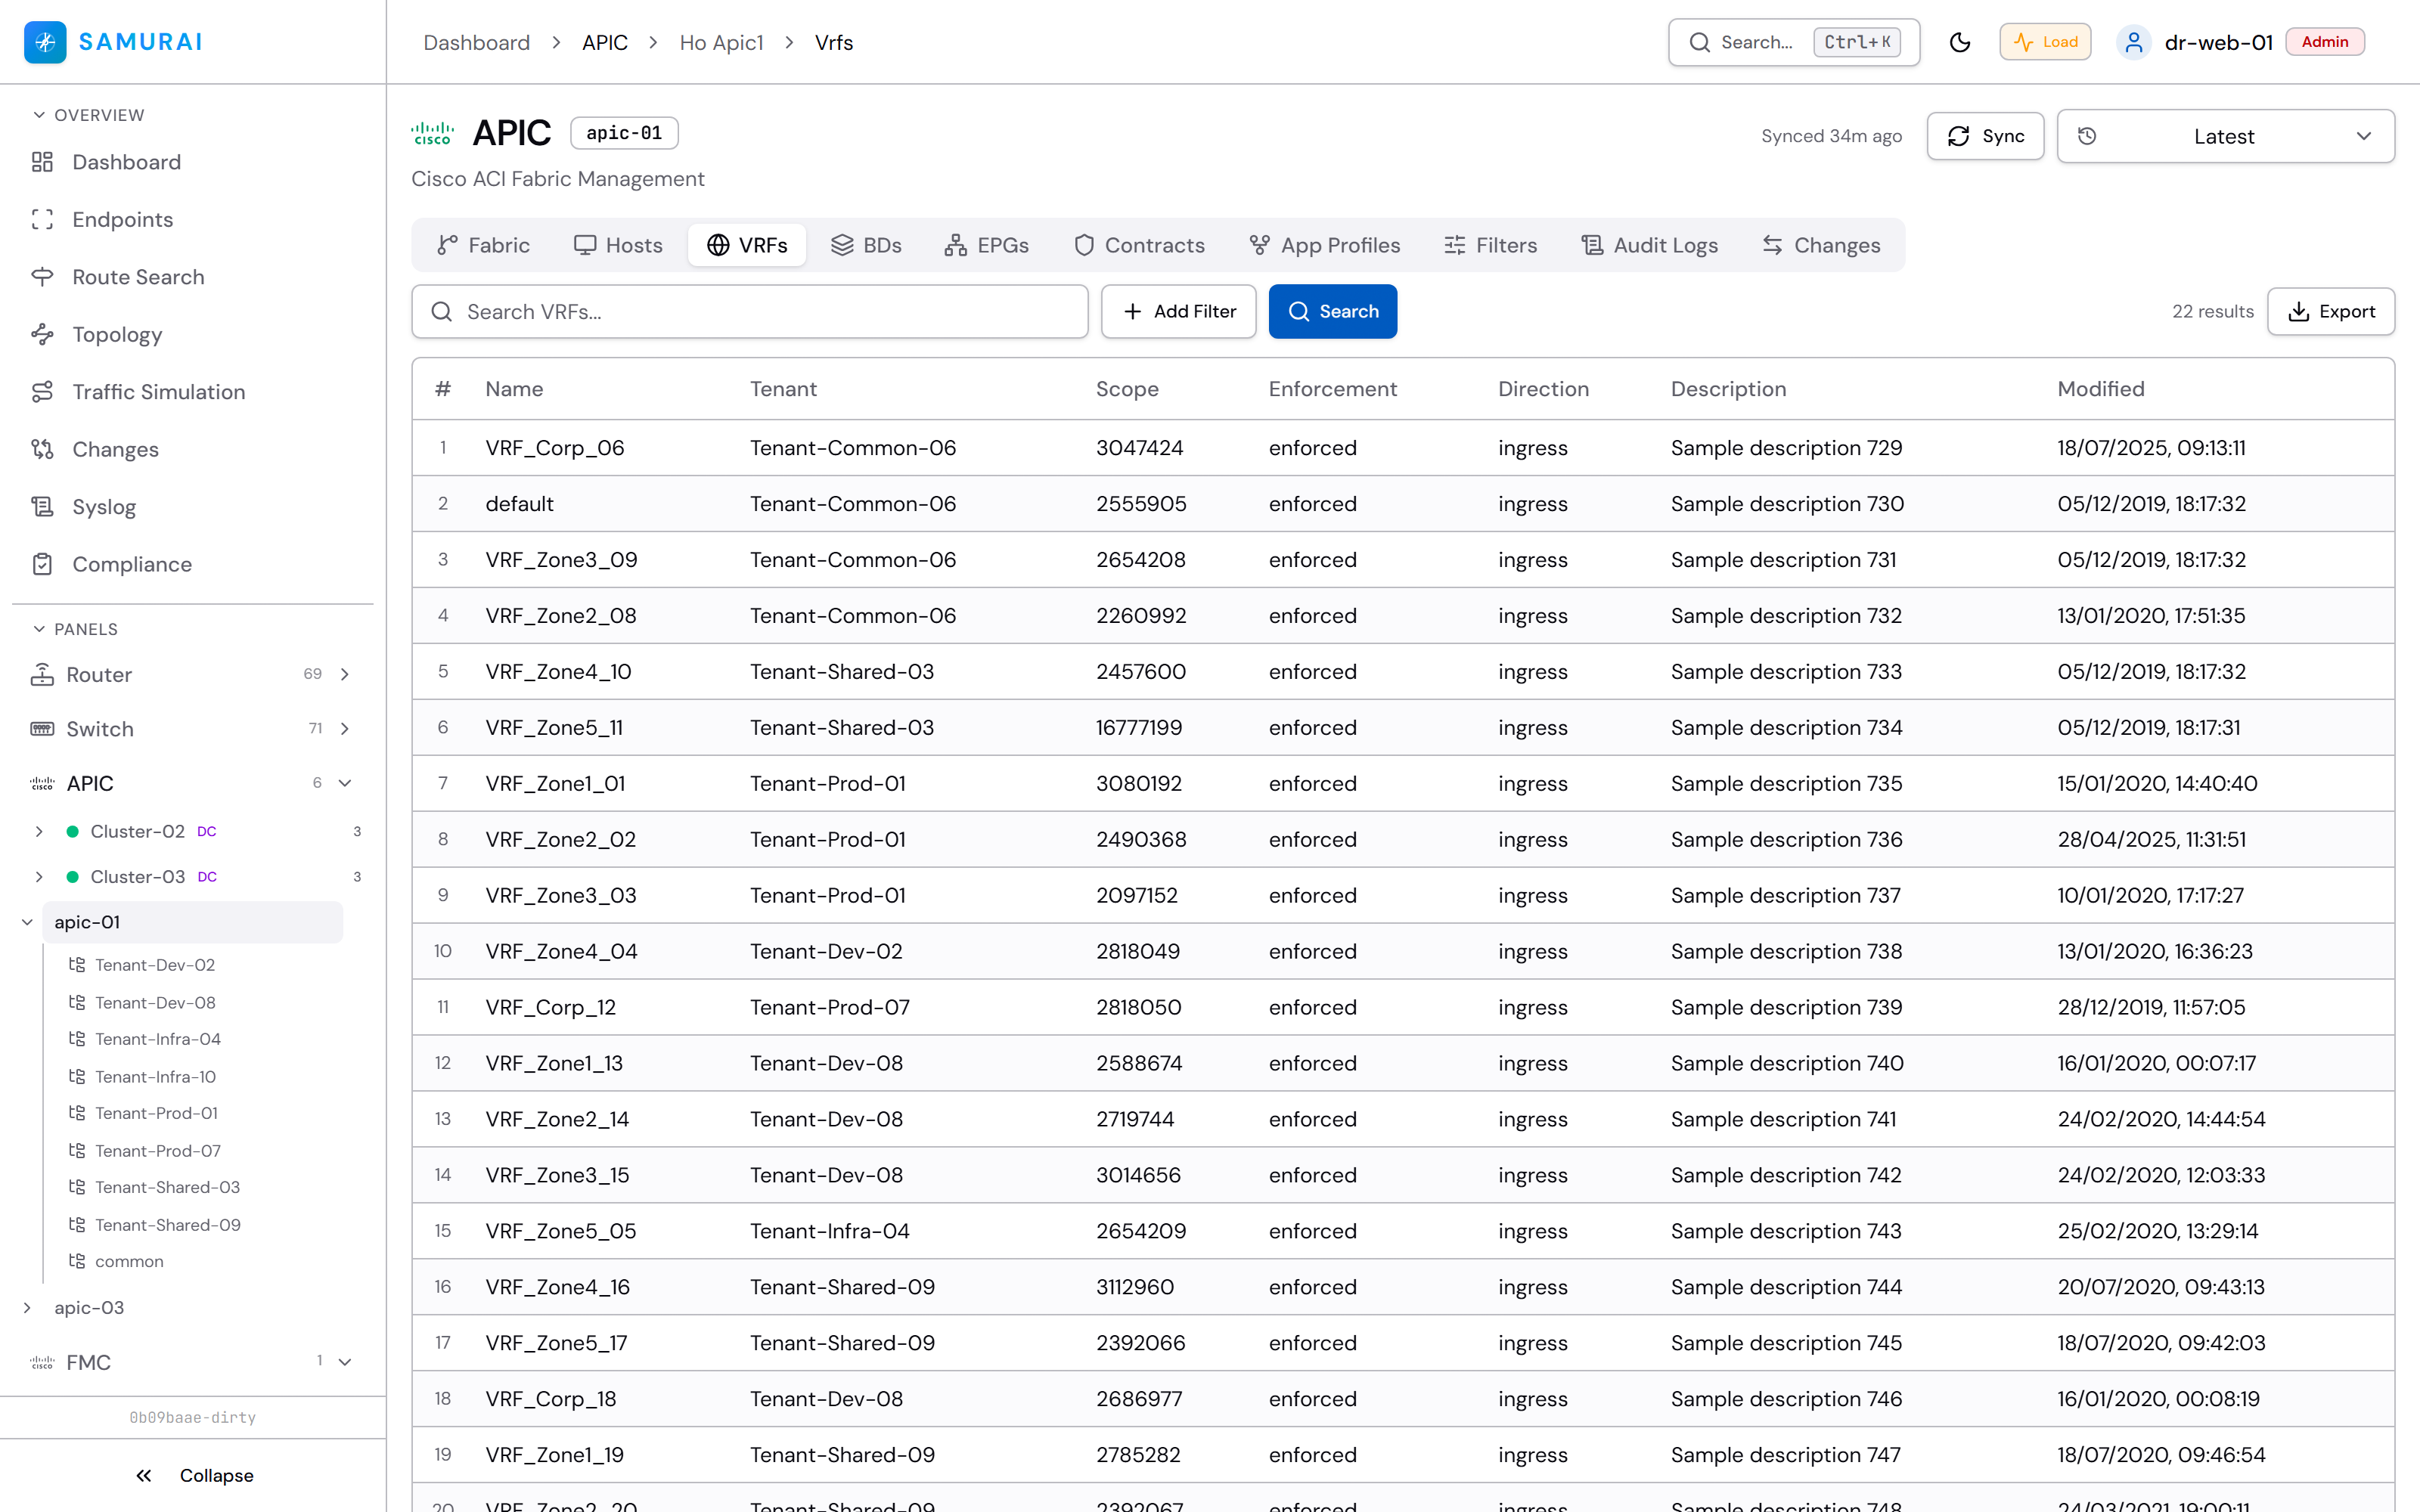Expand the Cluster-02 tree node
Image resolution: width=2420 pixels, height=1512 pixels.
coord(39,831)
